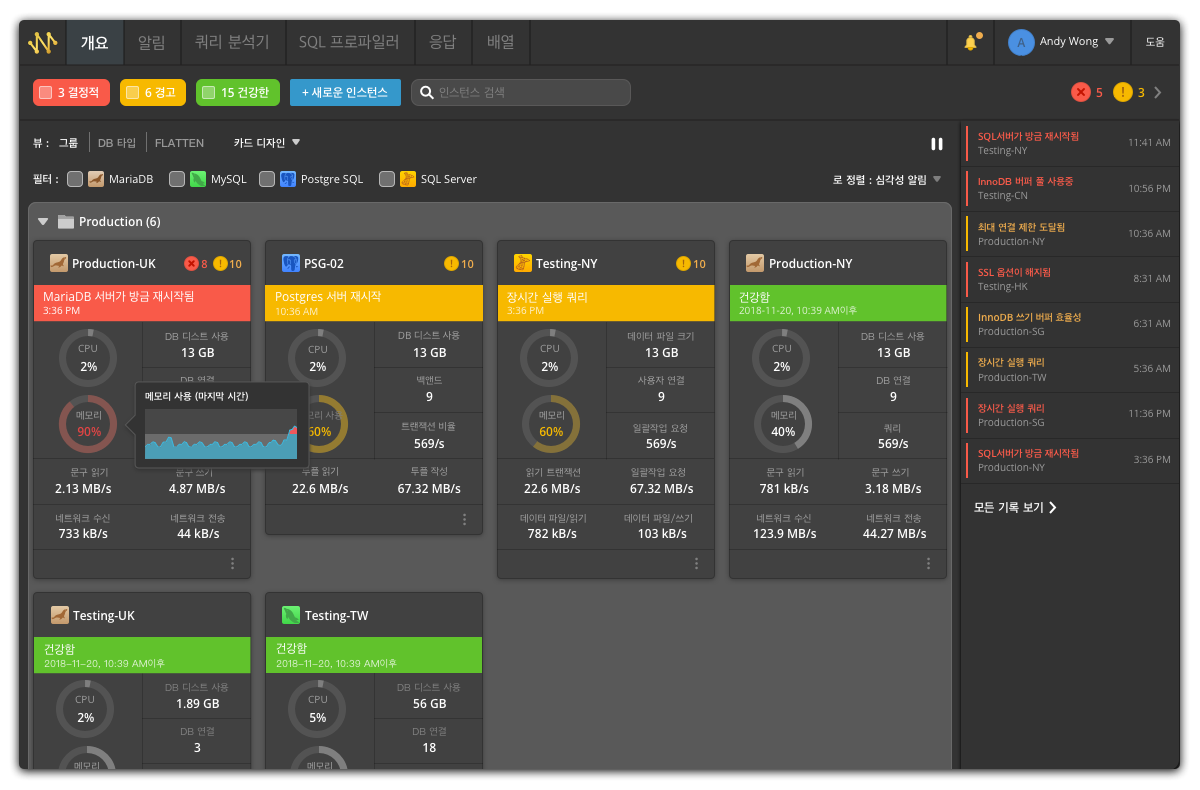Open 최대 연결 제한 도달됨 alert
This screenshot has height=790, width=1200.
1071,233
